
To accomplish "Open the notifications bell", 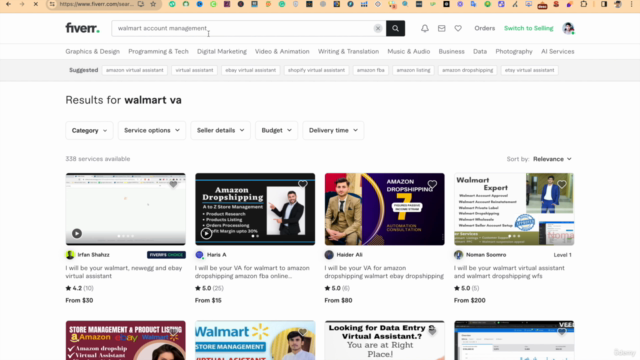I will [x=425, y=28].
